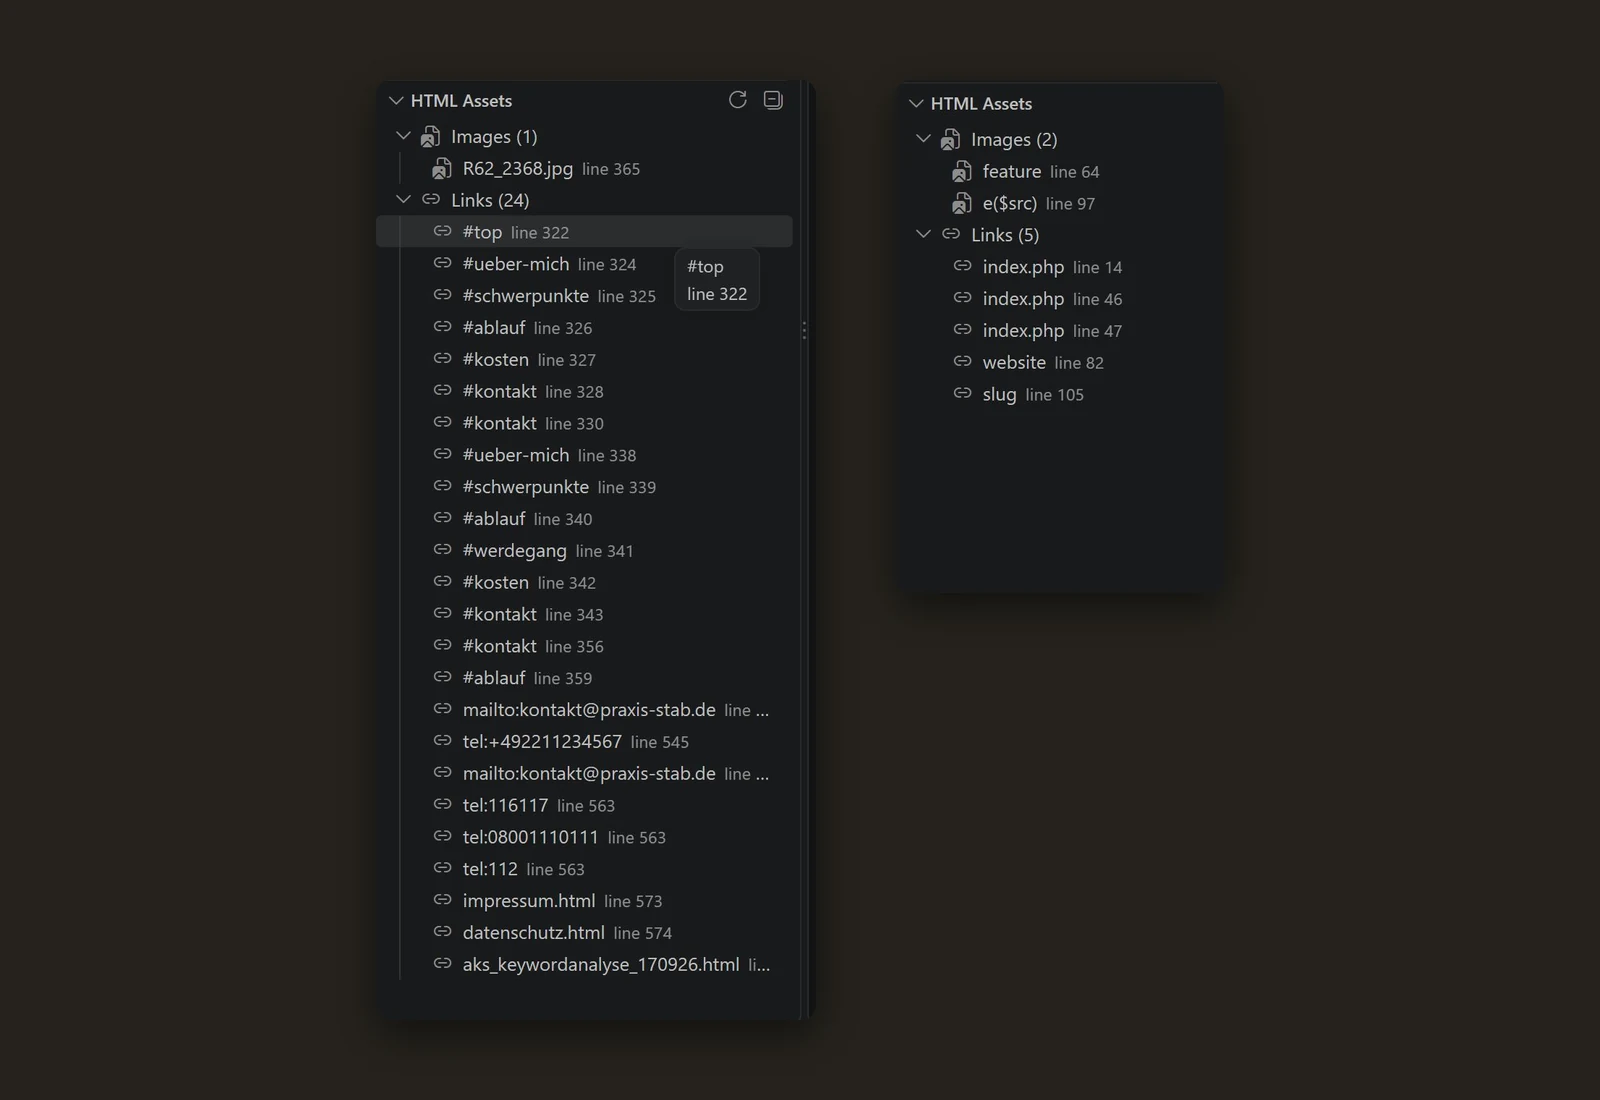The height and width of the screenshot is (1100, 1600).
Task: Collapse the Images (1) group
Action: point(404,136)
